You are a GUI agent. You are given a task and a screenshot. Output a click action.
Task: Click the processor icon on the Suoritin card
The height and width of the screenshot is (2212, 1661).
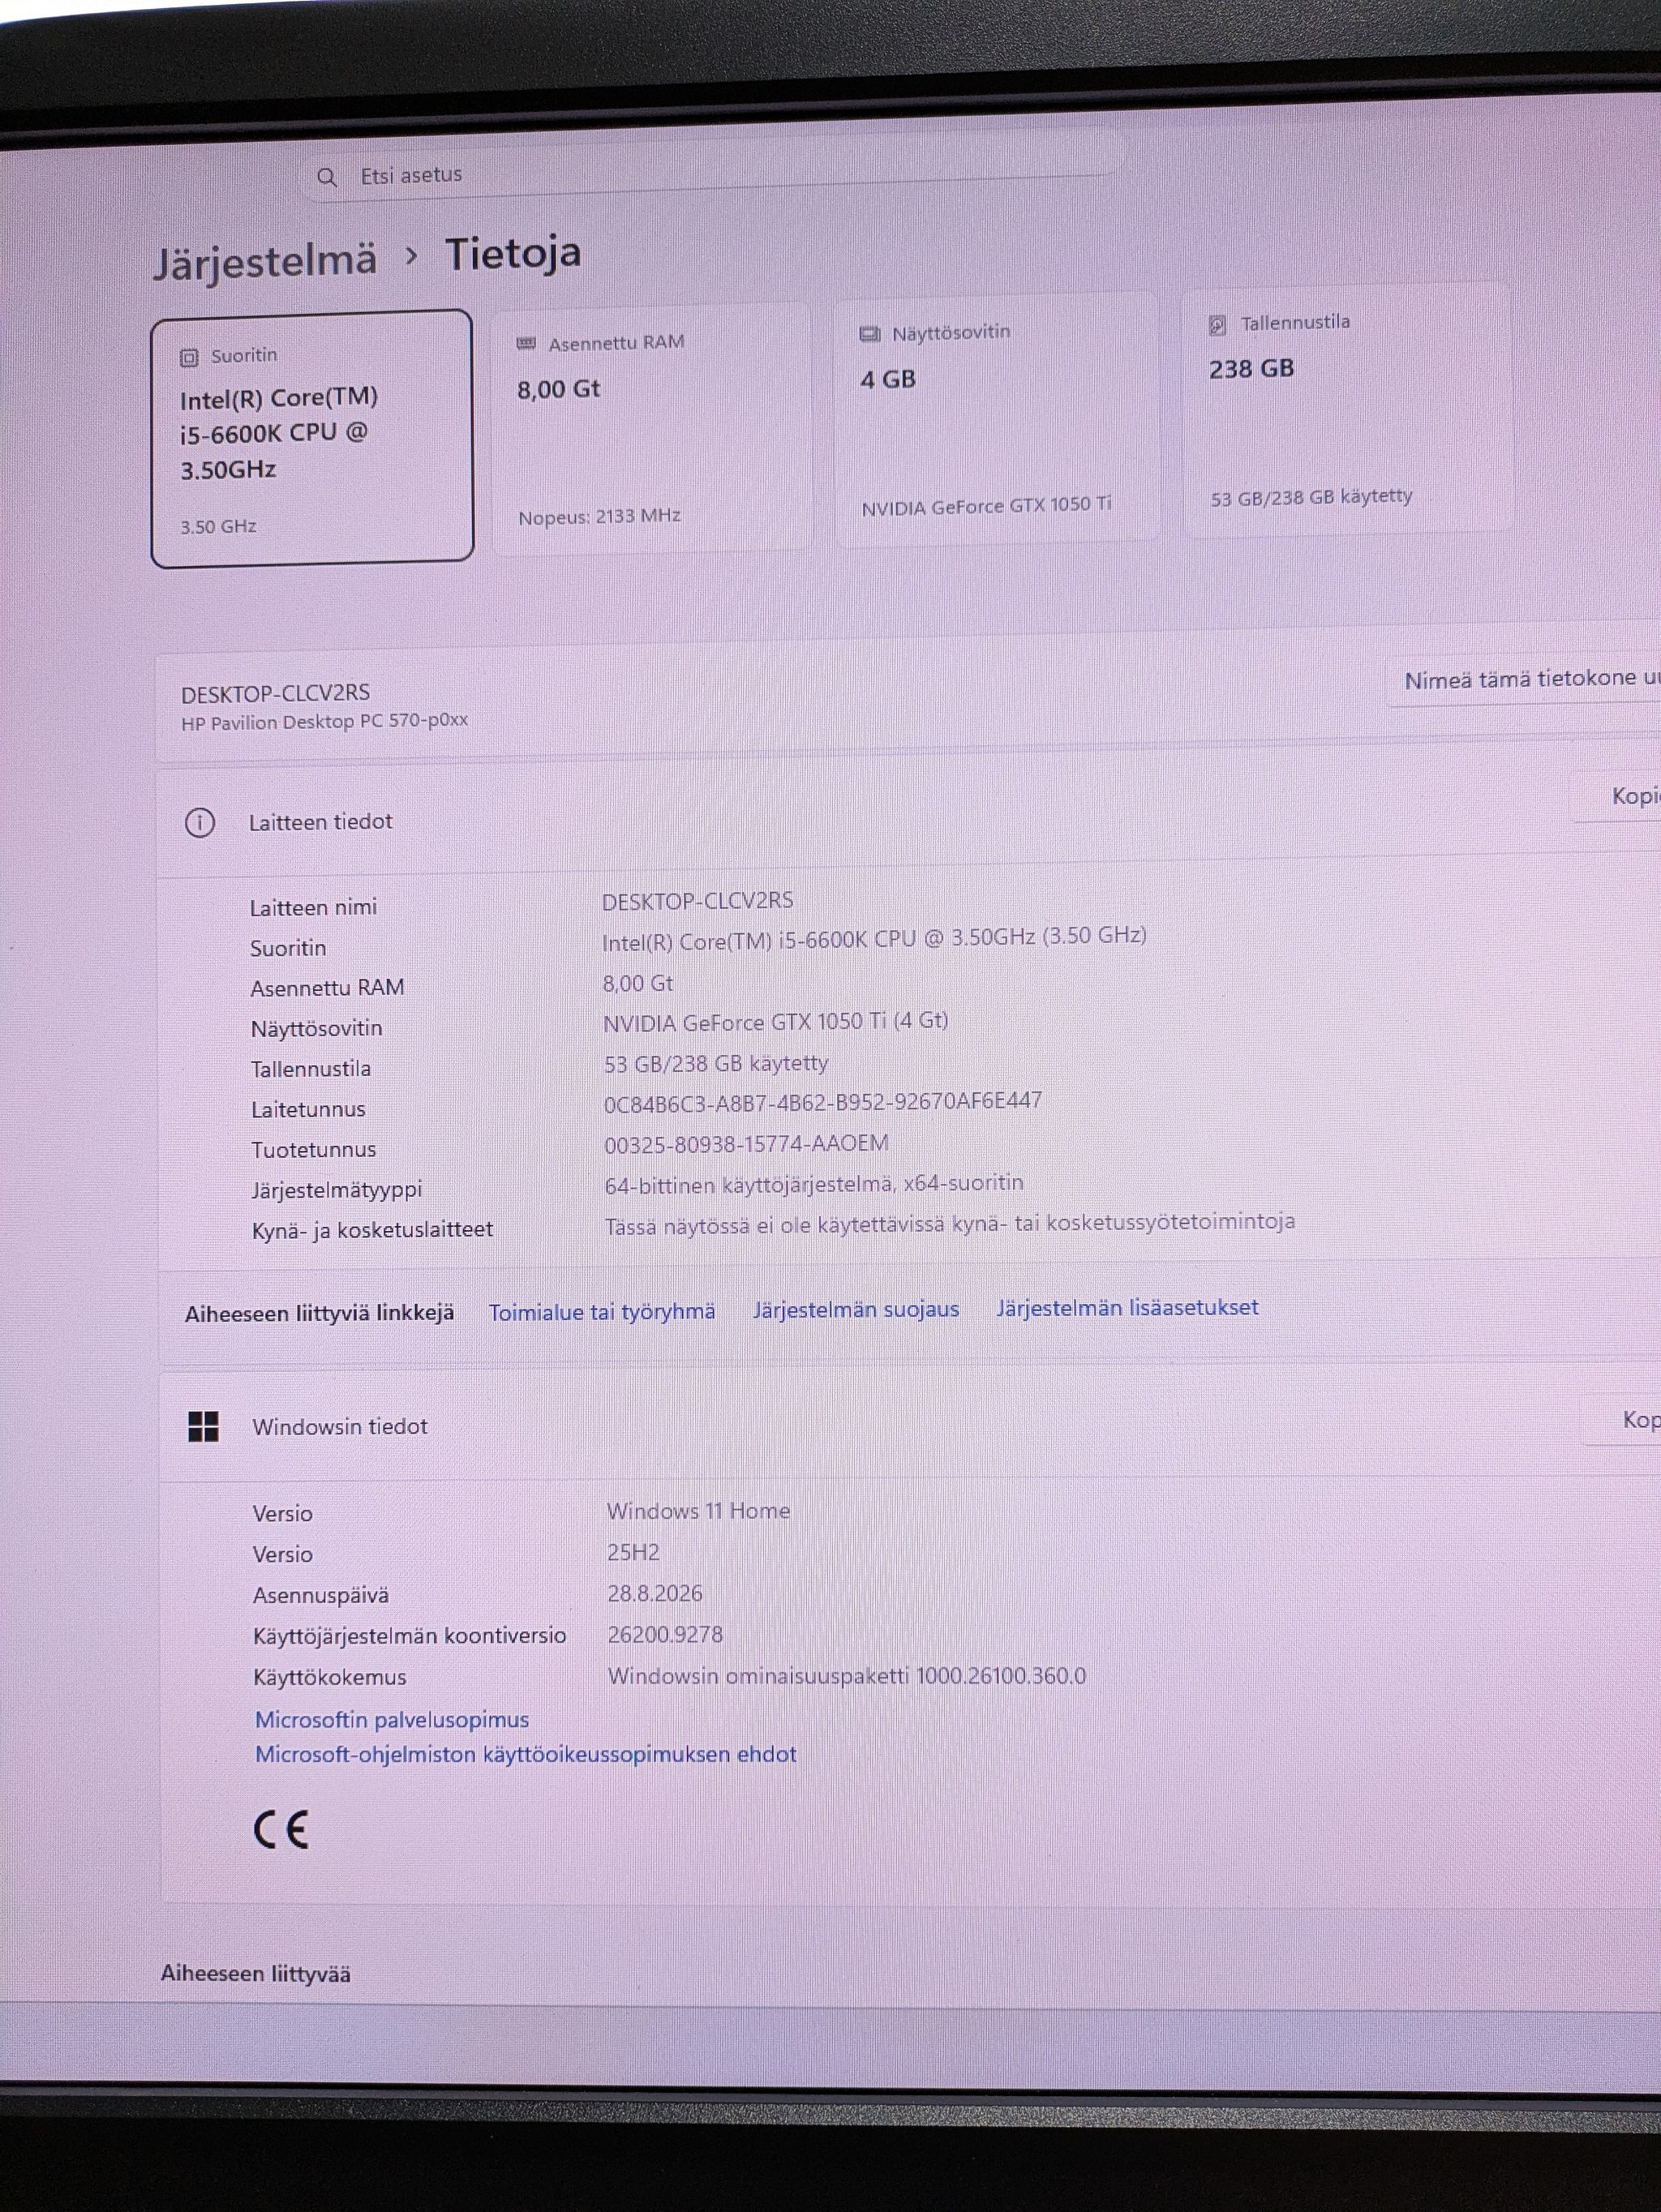click(189, 357)
